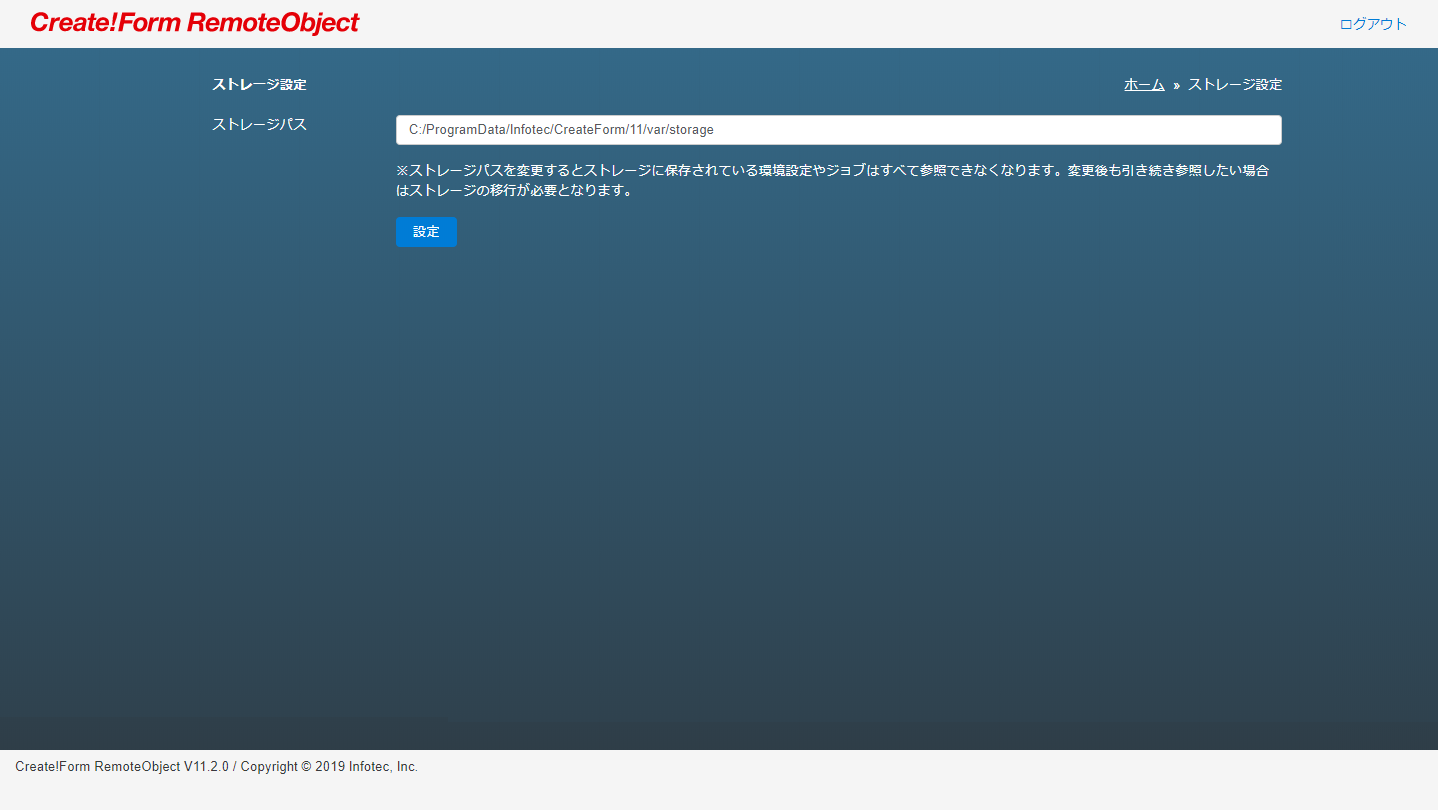Click the ストレージパス field label

[x=259, y=125]
